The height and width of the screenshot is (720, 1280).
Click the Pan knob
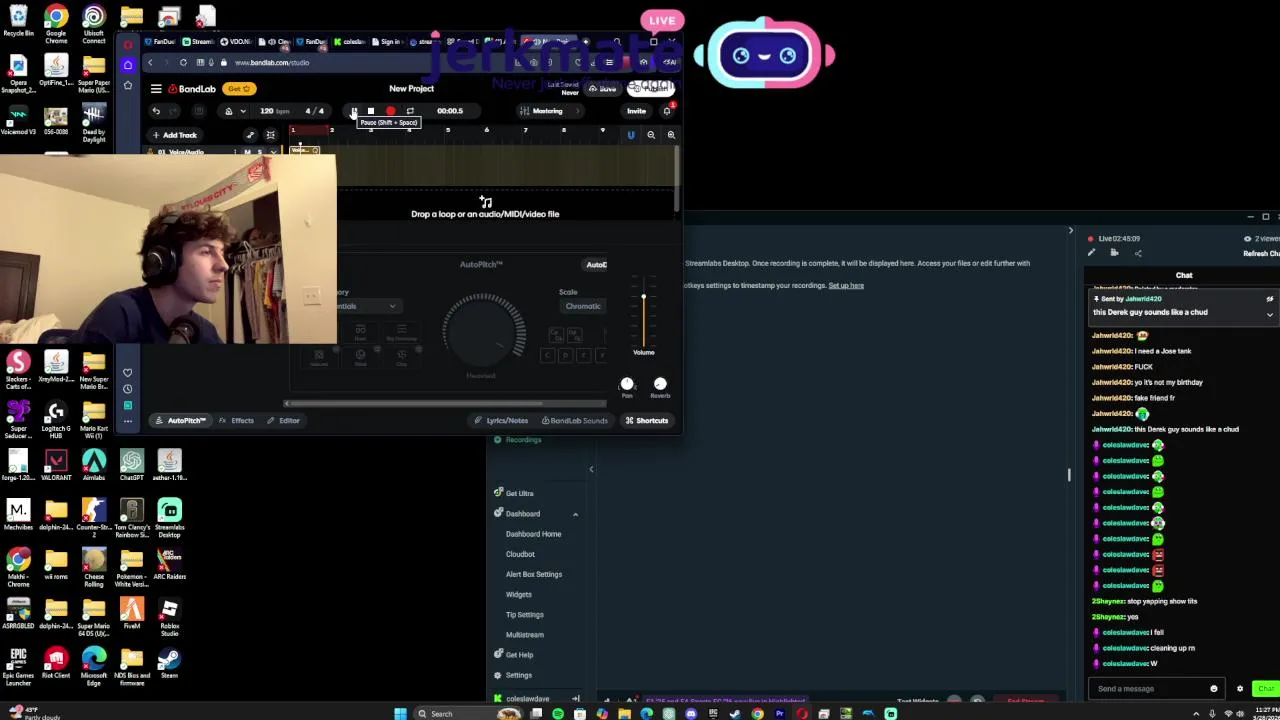[627, 384]
